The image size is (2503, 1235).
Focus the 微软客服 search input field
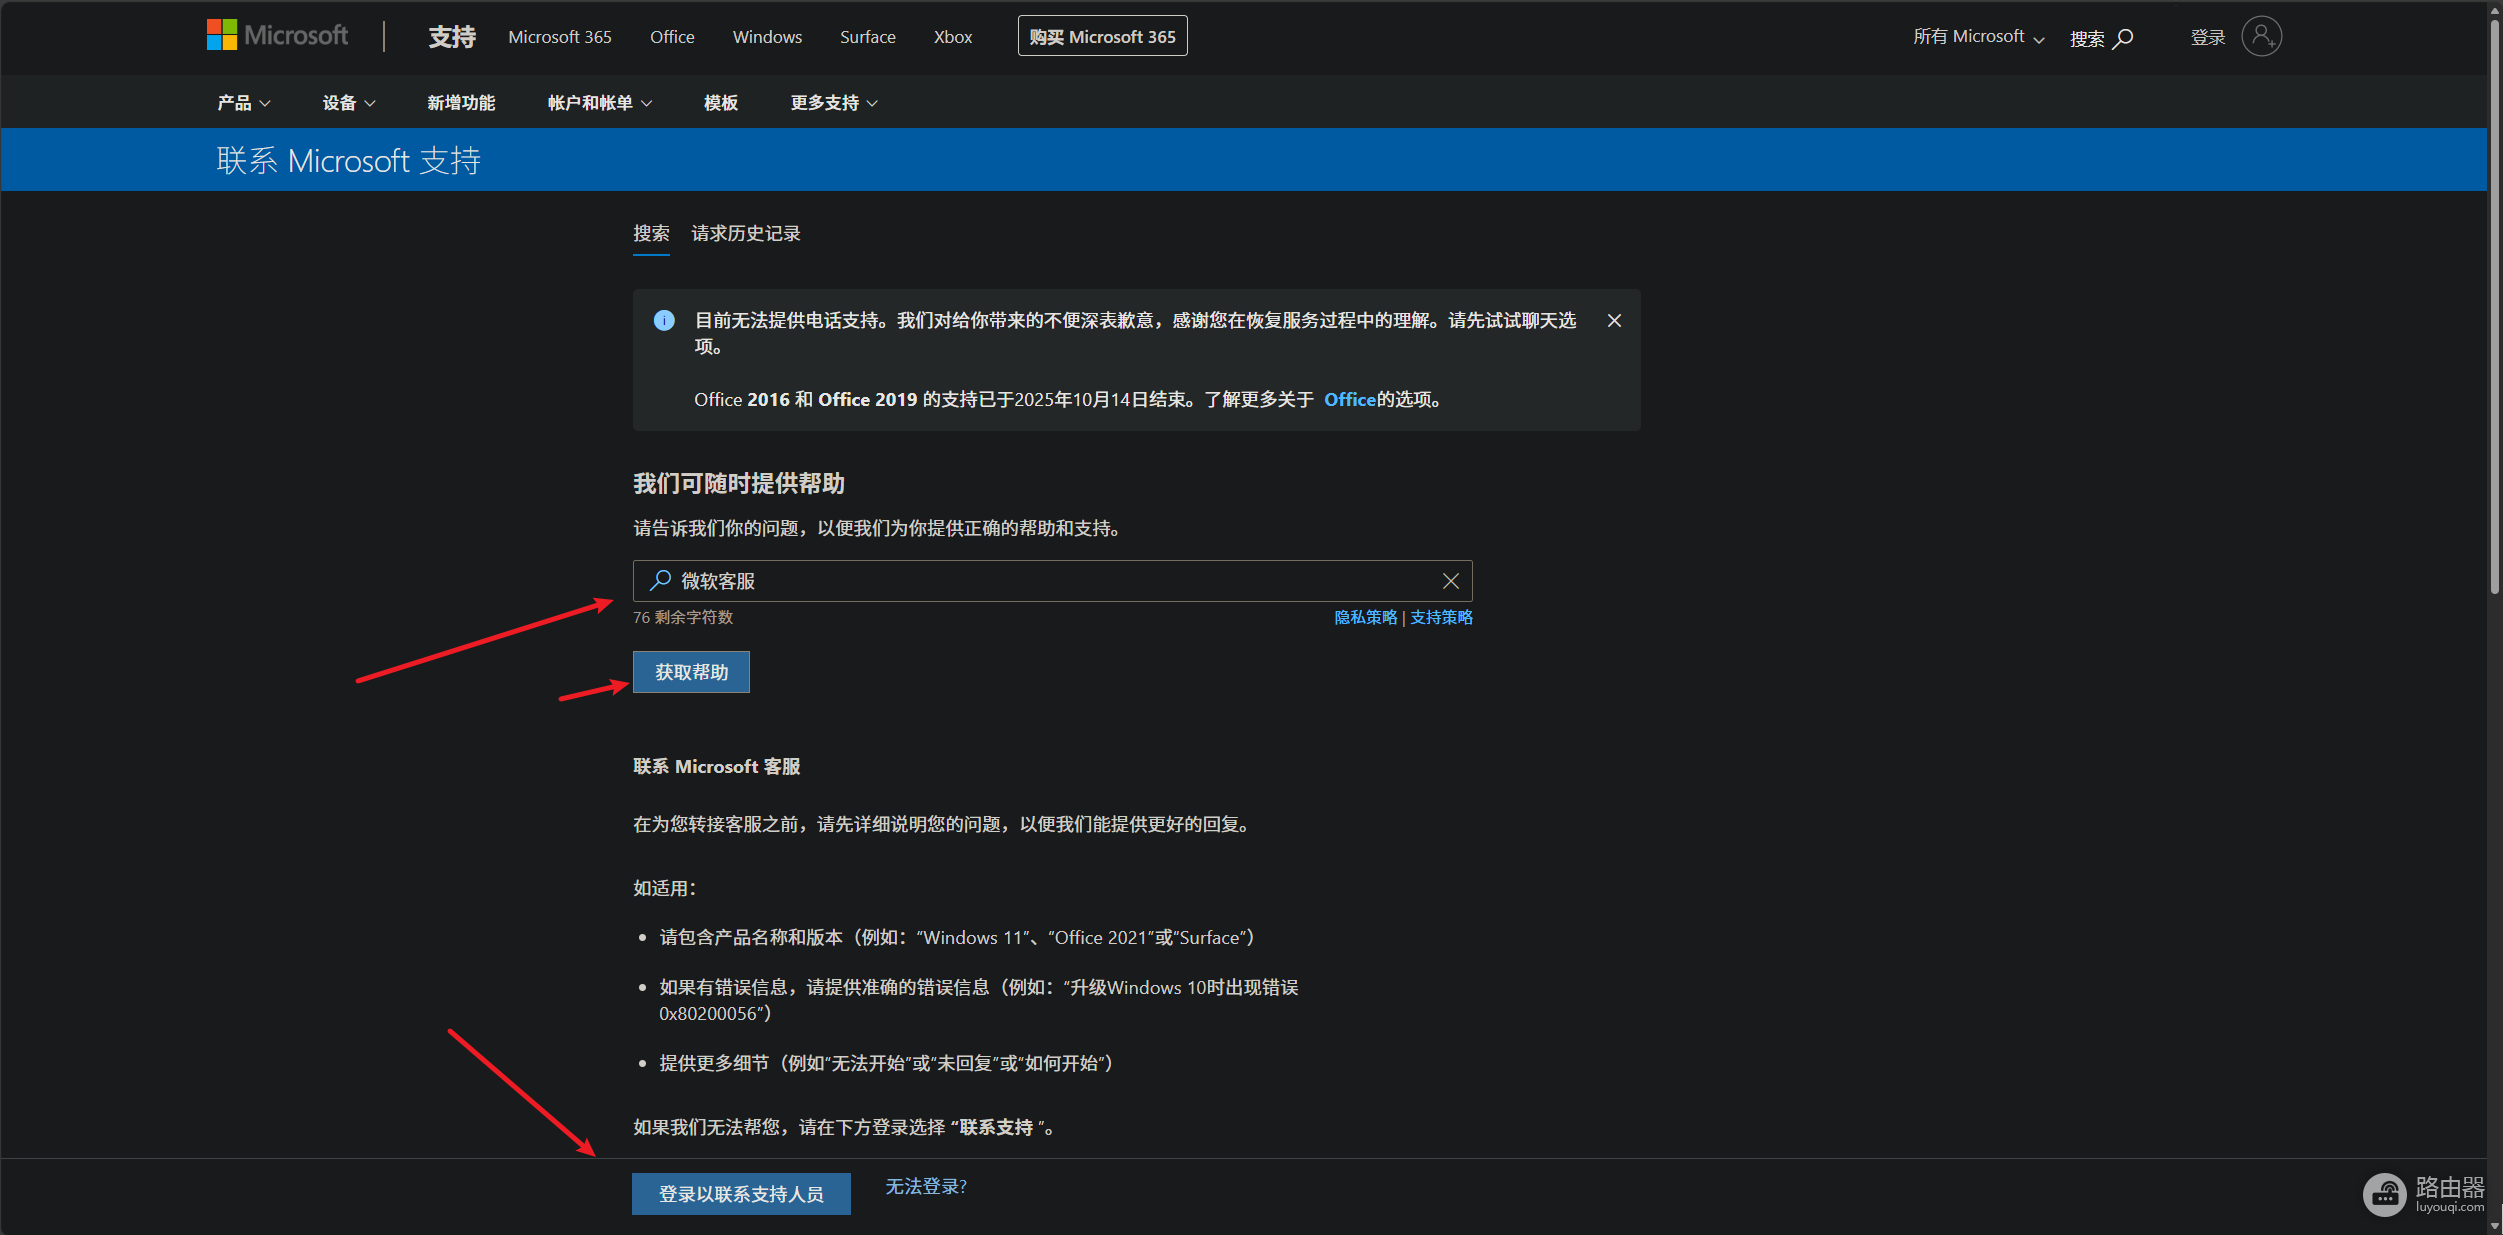pos(1052,581)
